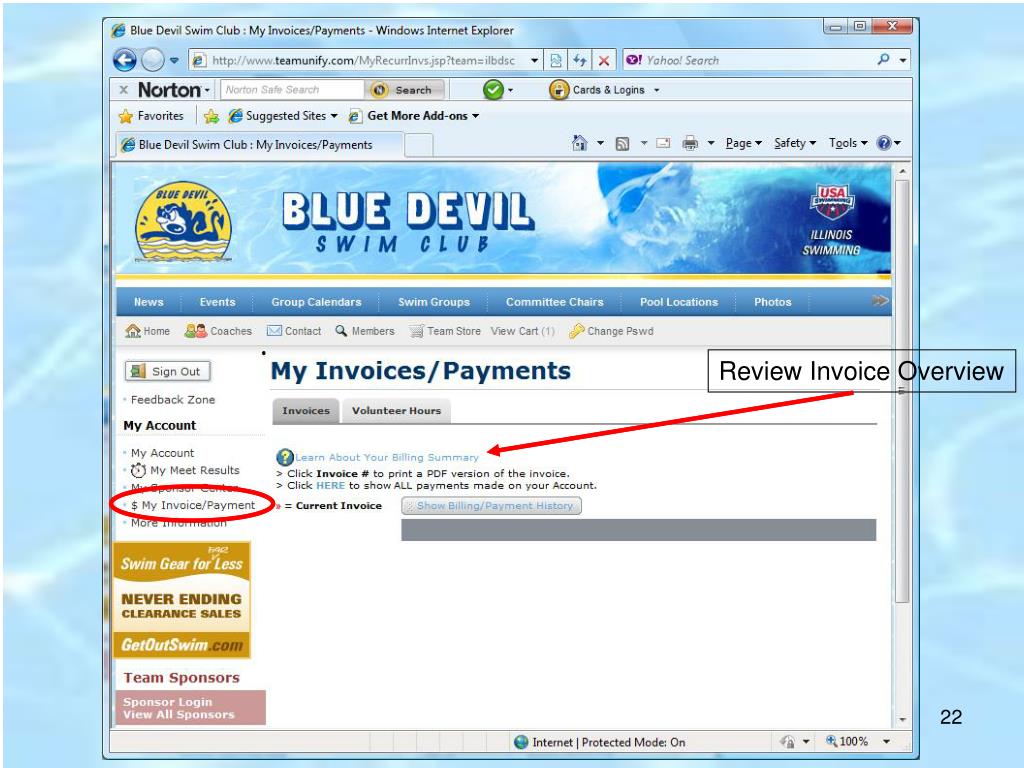Open Feedback Zone link
The width and height of the screenshot is (1024, 768).
point(172,400)
